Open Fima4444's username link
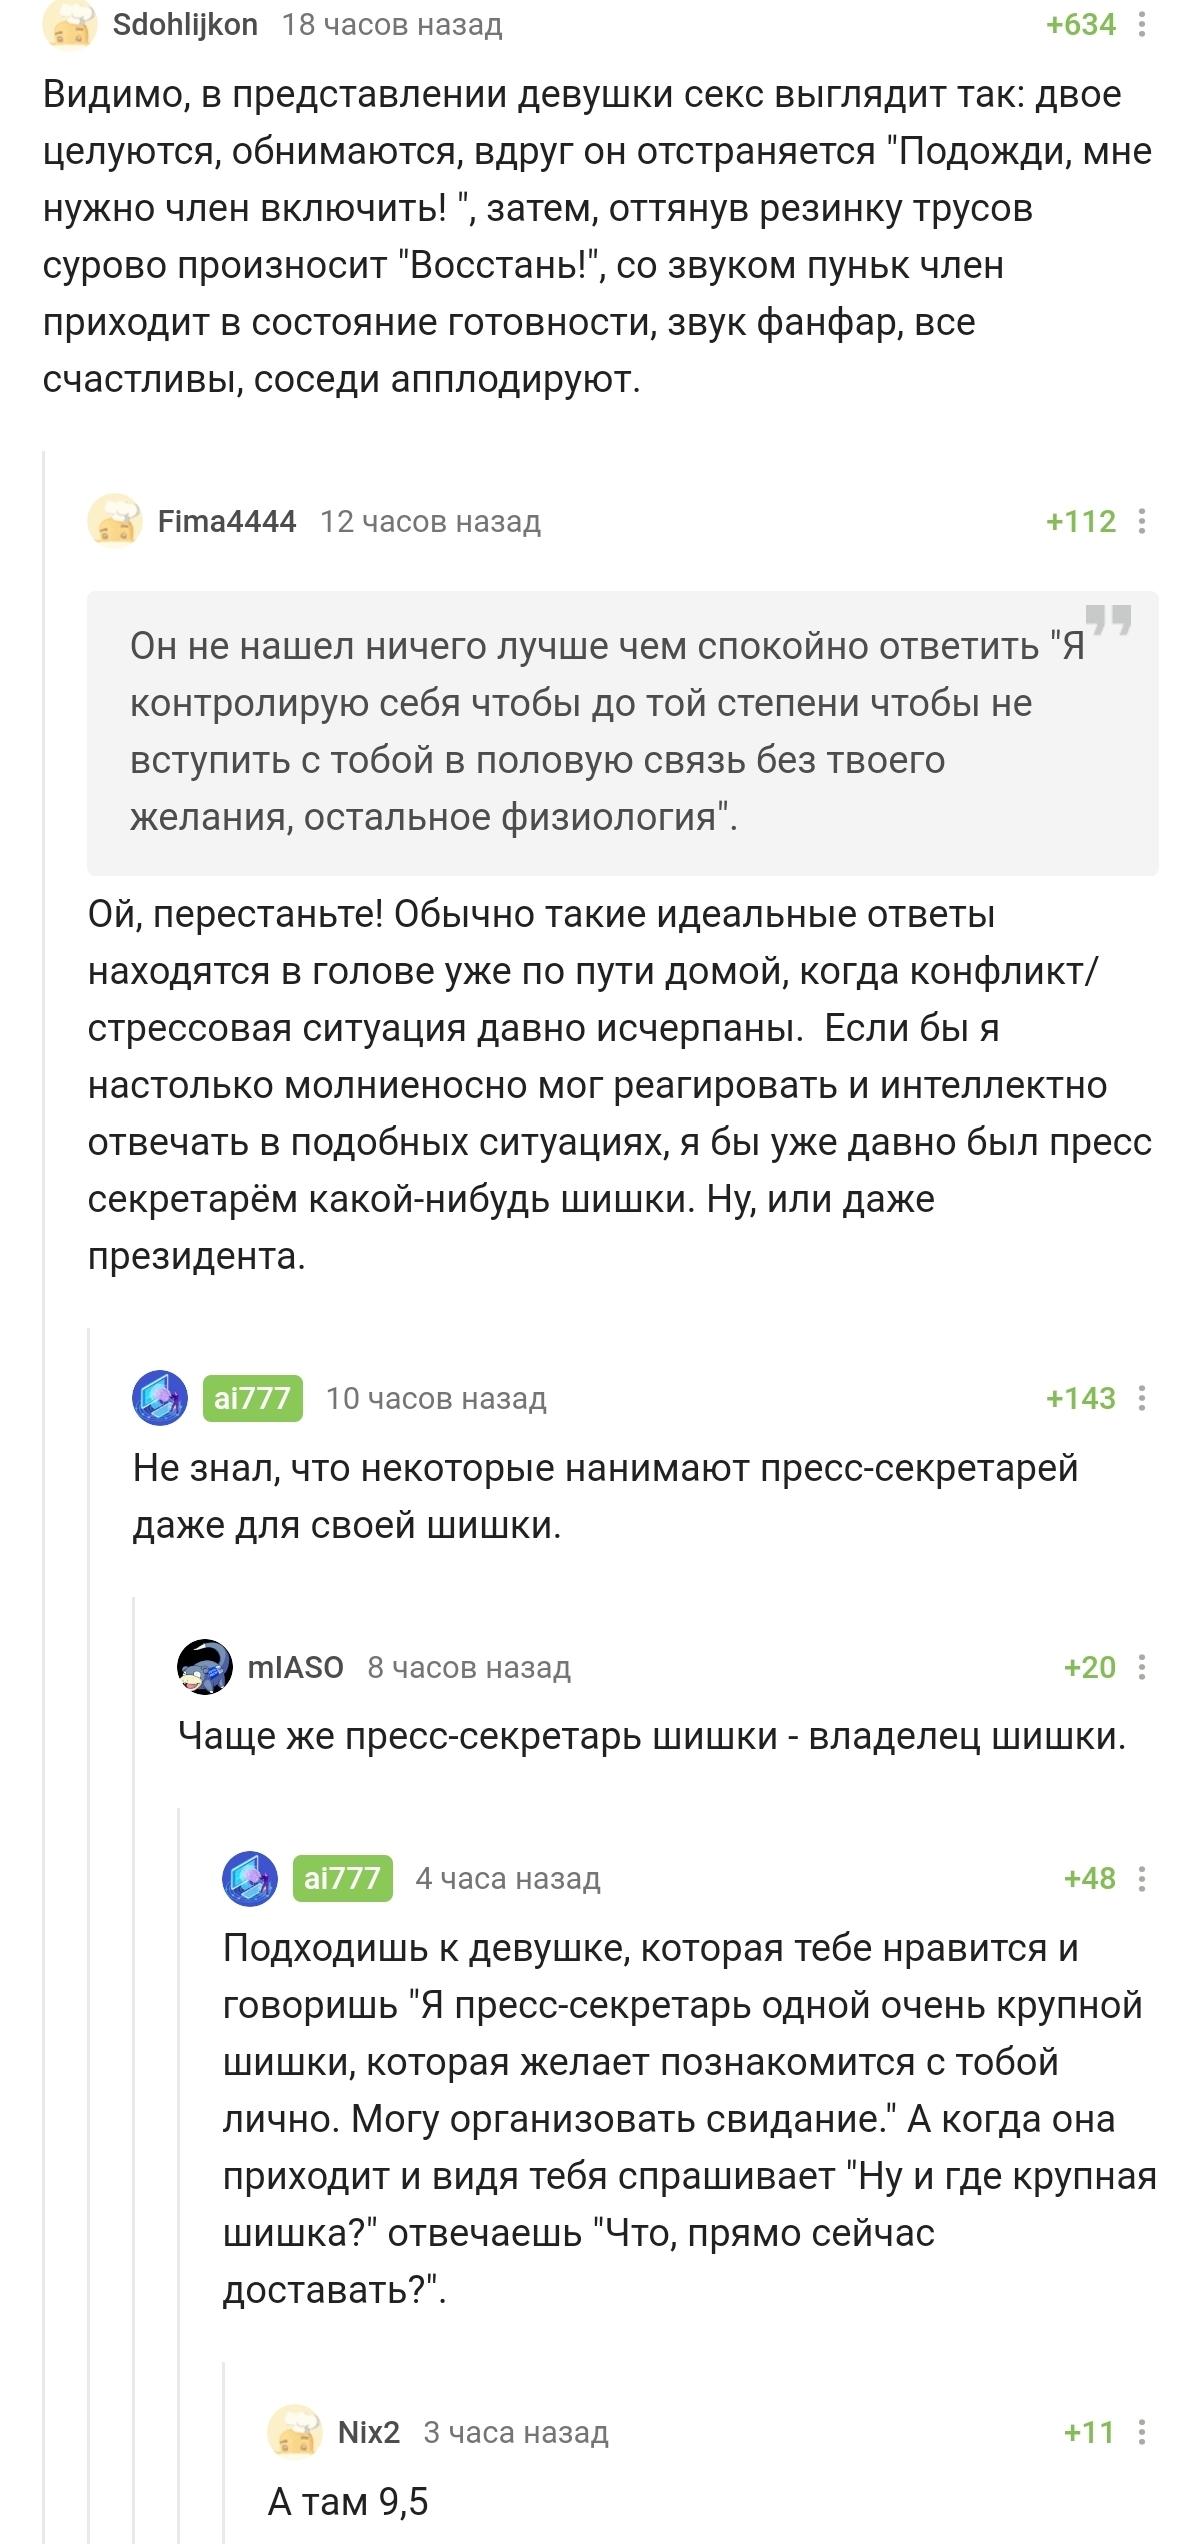1200x2544 pixels. (x=227, y=521)
